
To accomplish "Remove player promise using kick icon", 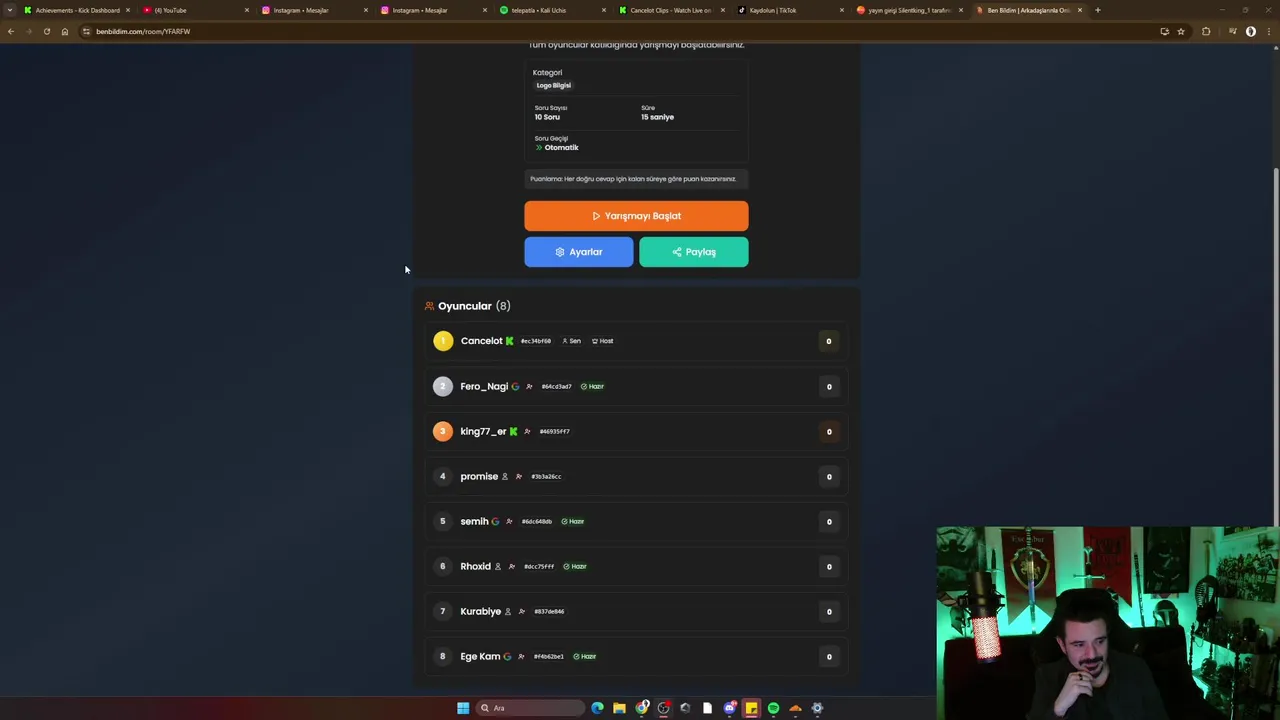I will tap(518, 477).
